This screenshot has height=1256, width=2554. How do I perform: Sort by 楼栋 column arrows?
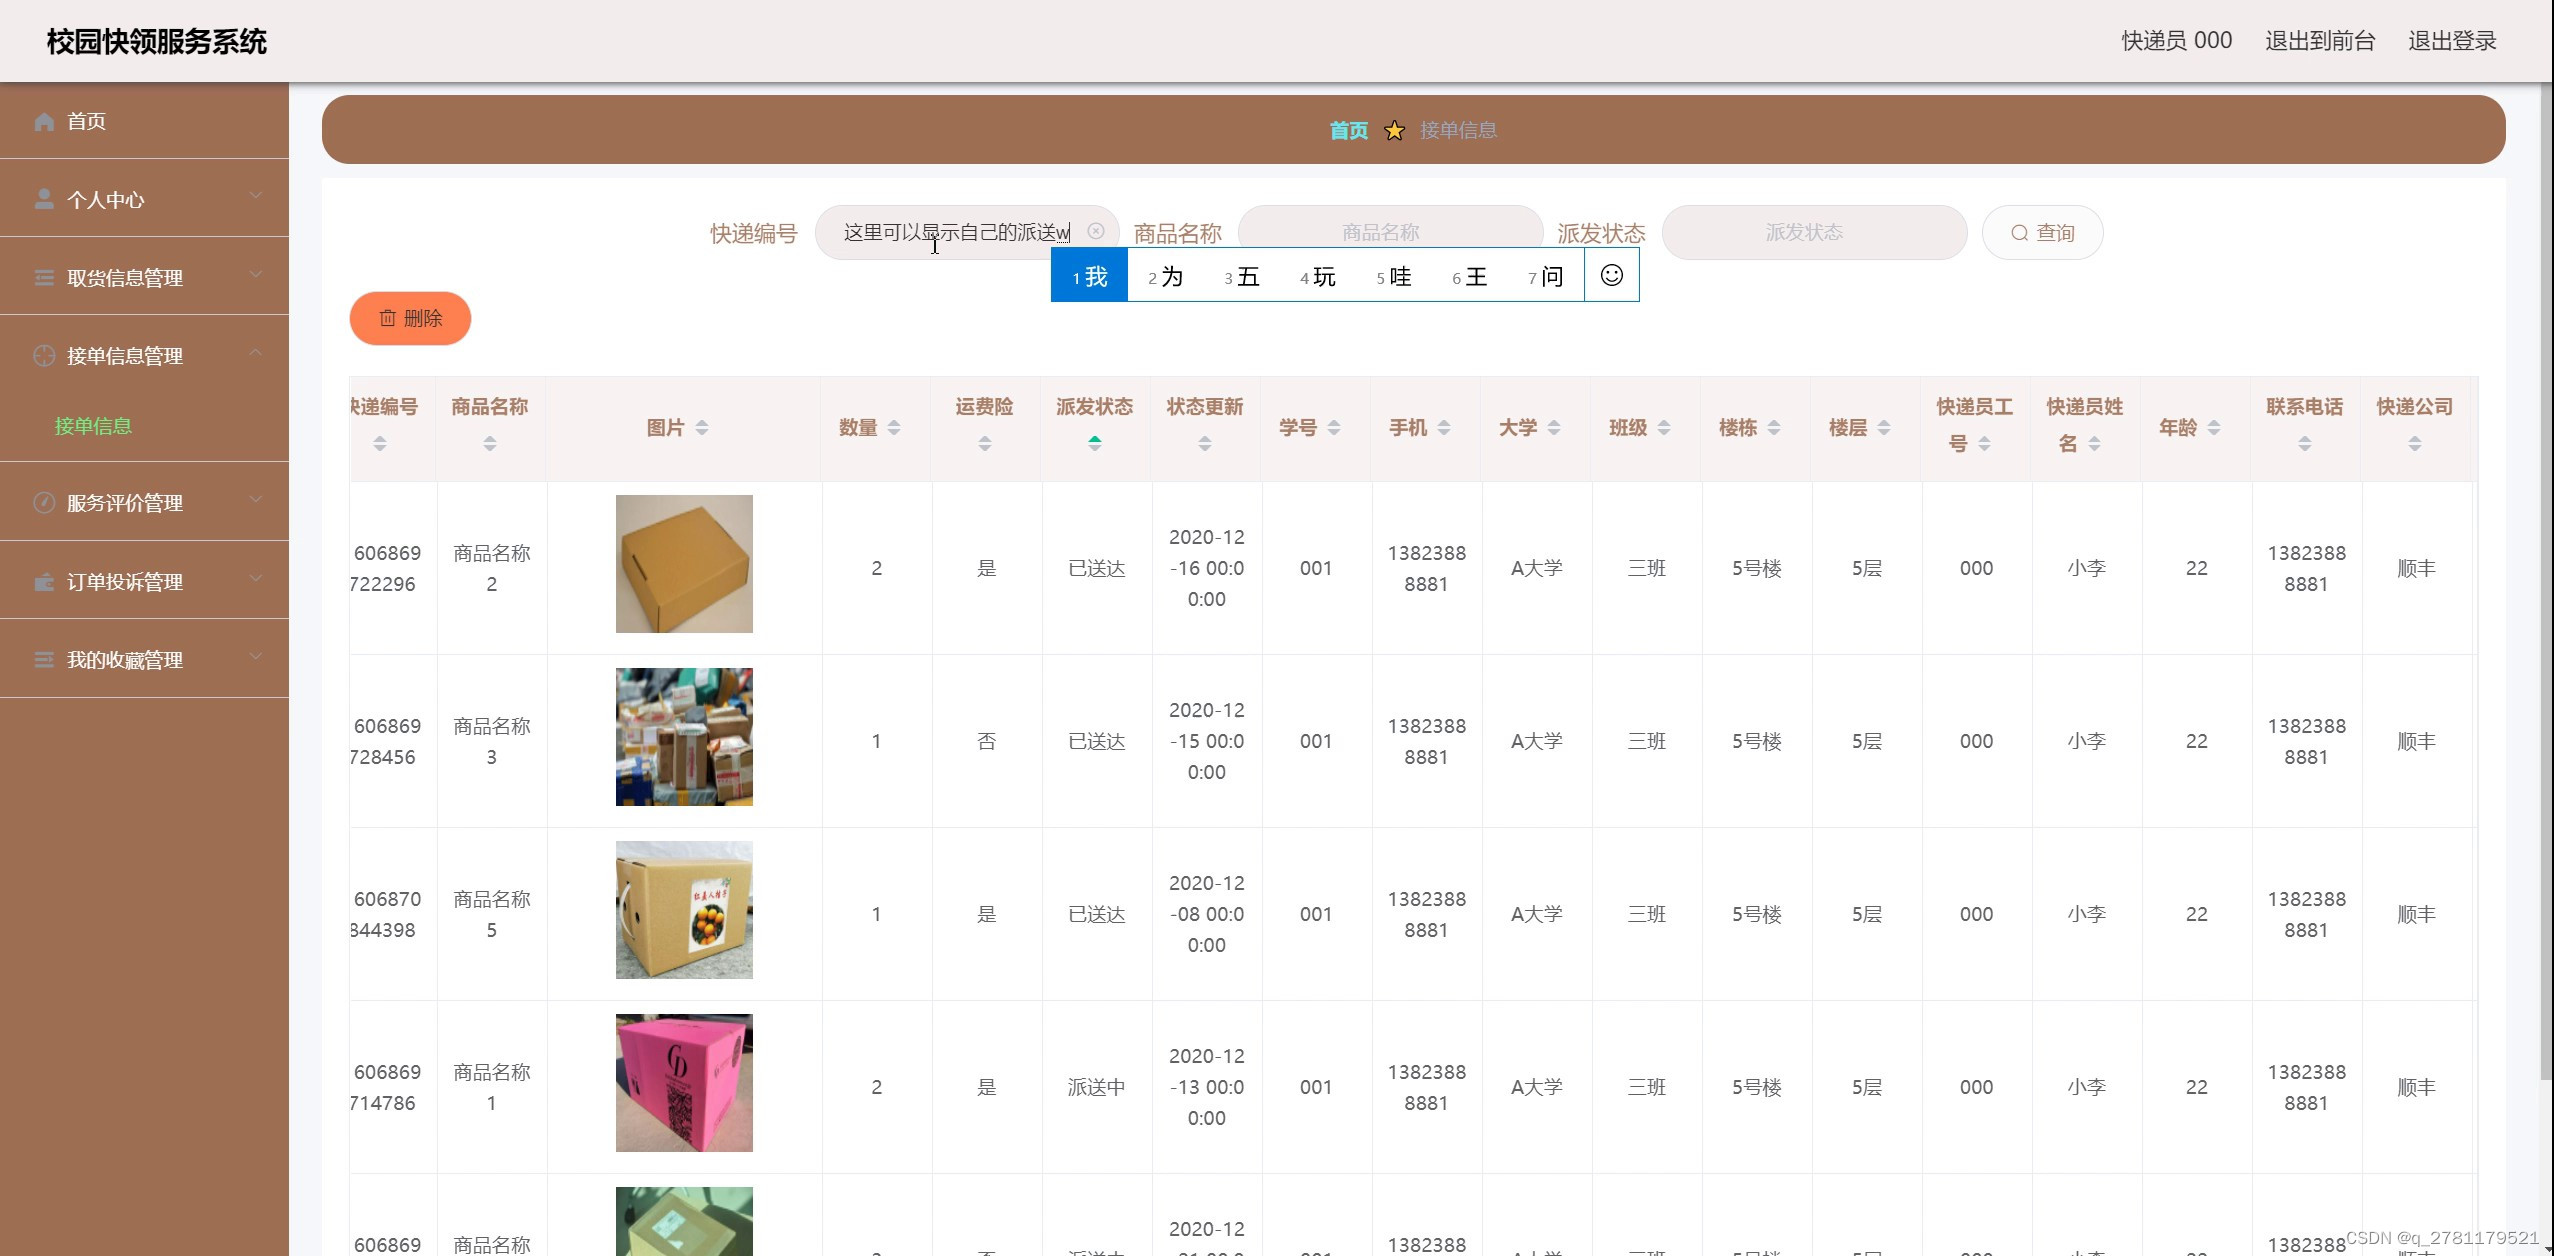[x=1774, y=427]
